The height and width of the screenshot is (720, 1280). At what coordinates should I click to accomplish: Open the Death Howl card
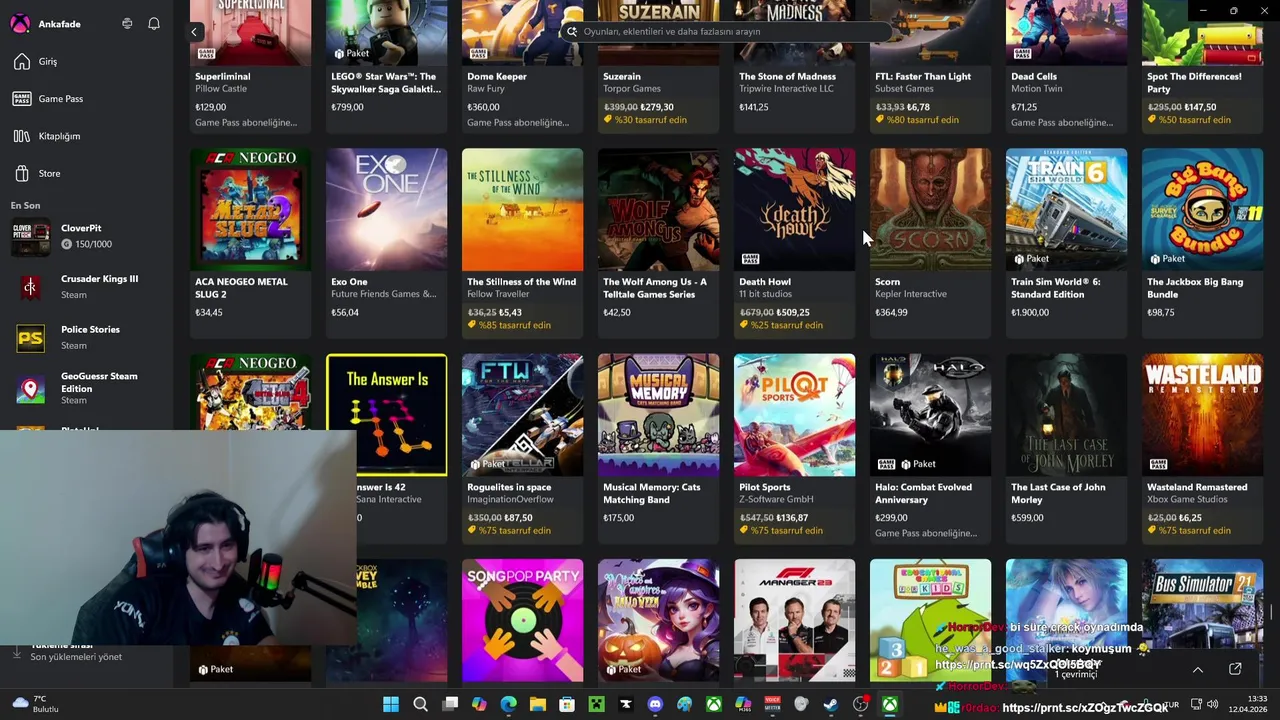pyautogui.click(x=795, y=243)
